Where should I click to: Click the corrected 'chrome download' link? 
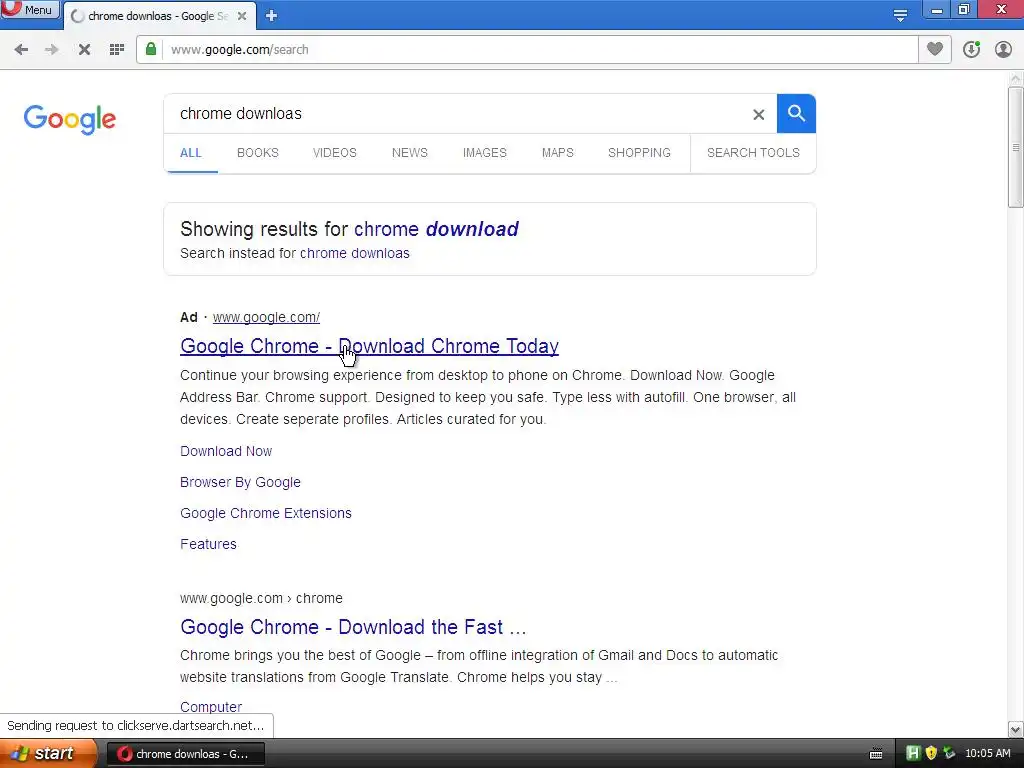[x=436, y=229]
